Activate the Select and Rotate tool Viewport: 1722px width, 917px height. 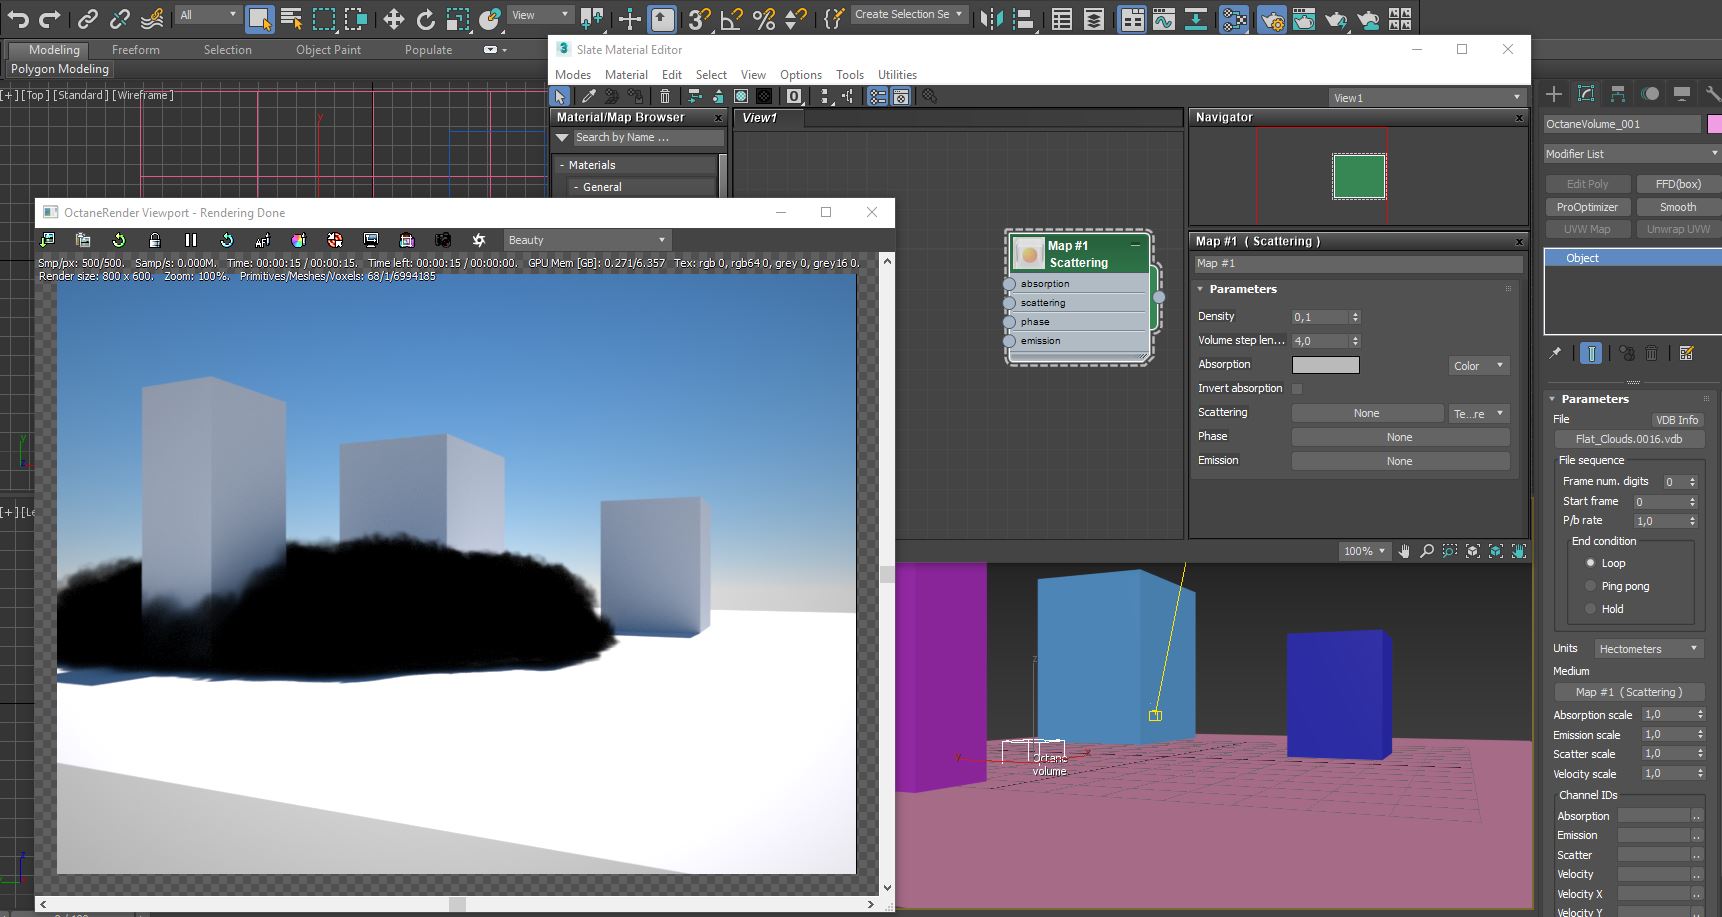pos(426,18)
